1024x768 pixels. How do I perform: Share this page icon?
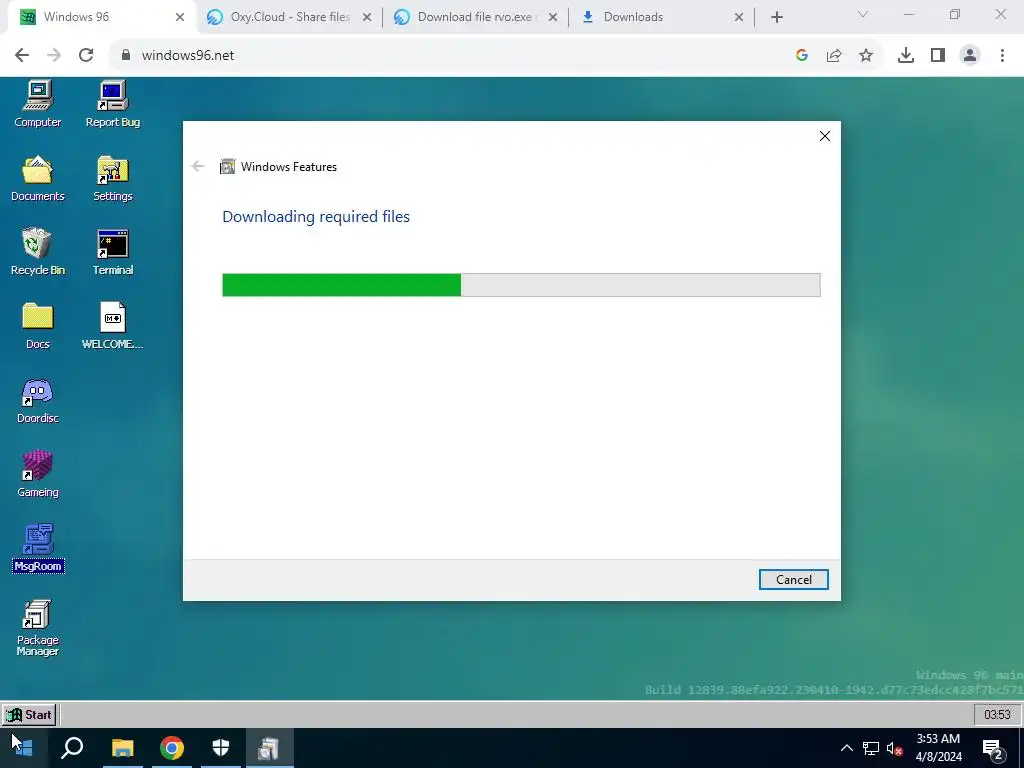pyautogui.click(x=834, y=56)
